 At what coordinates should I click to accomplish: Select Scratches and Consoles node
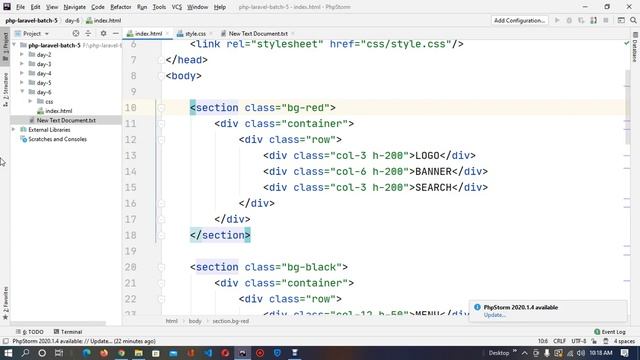tap(57, 139)
